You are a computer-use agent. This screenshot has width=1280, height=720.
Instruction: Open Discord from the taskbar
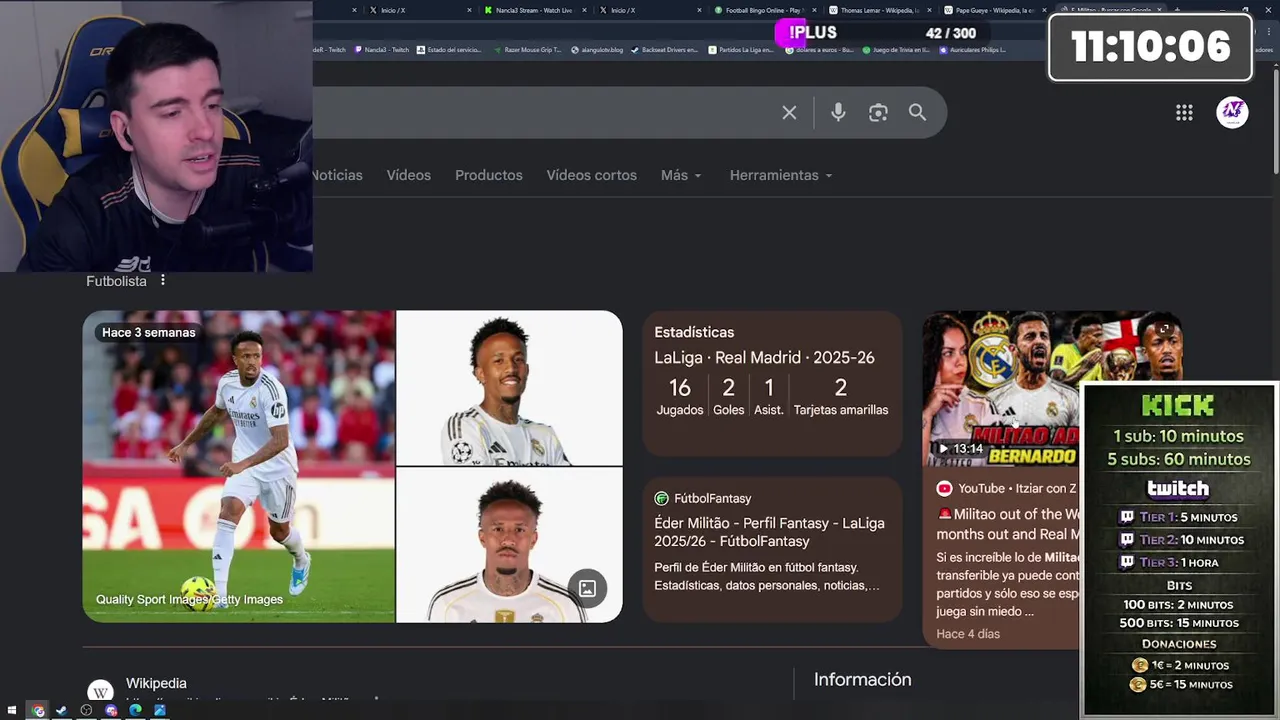point(111,710)
